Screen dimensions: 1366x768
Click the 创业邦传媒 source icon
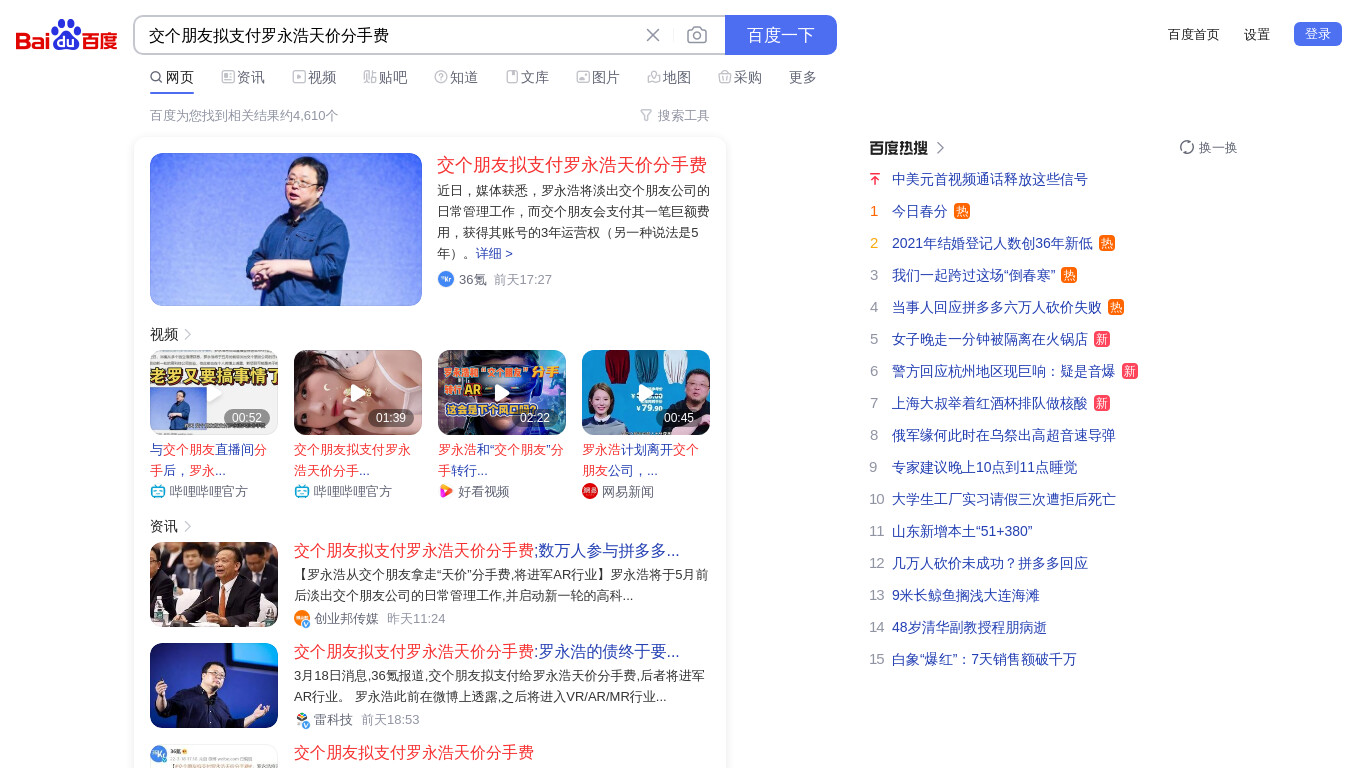coord(302,619)
